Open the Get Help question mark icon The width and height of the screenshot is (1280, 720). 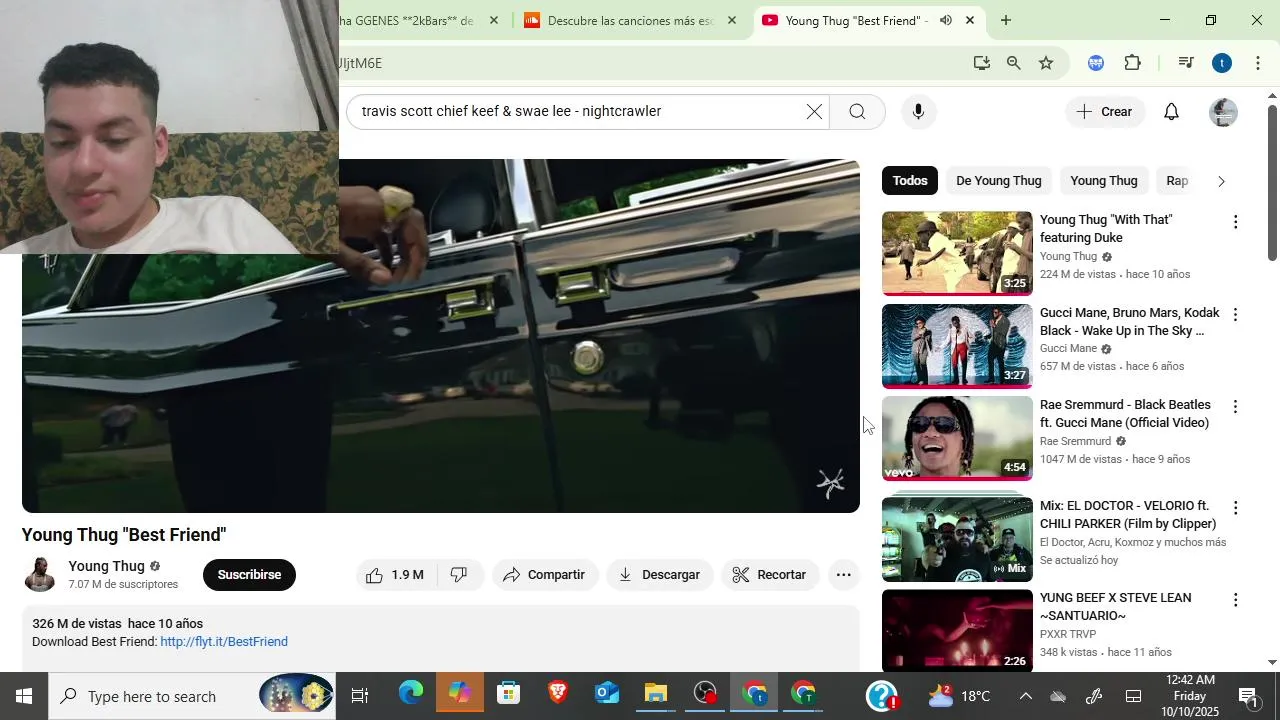[882, 696]
